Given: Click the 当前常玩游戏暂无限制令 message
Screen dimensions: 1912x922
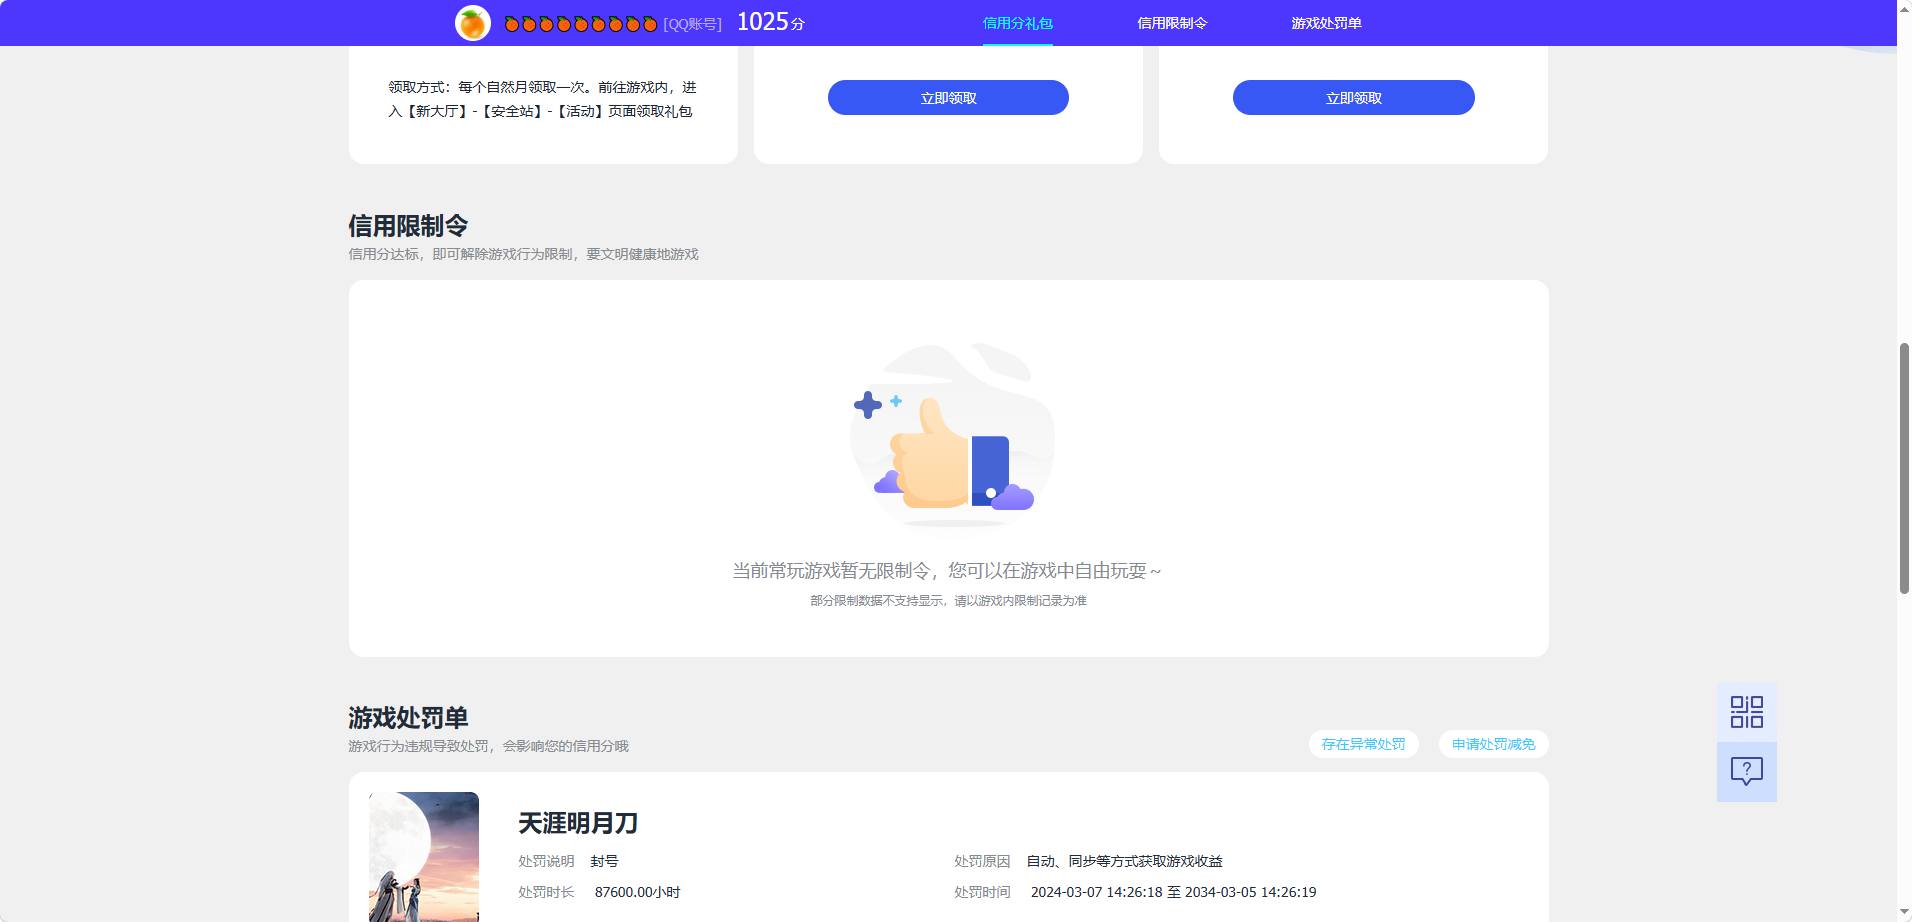Looking at the screenshot, I should (947, 571).
